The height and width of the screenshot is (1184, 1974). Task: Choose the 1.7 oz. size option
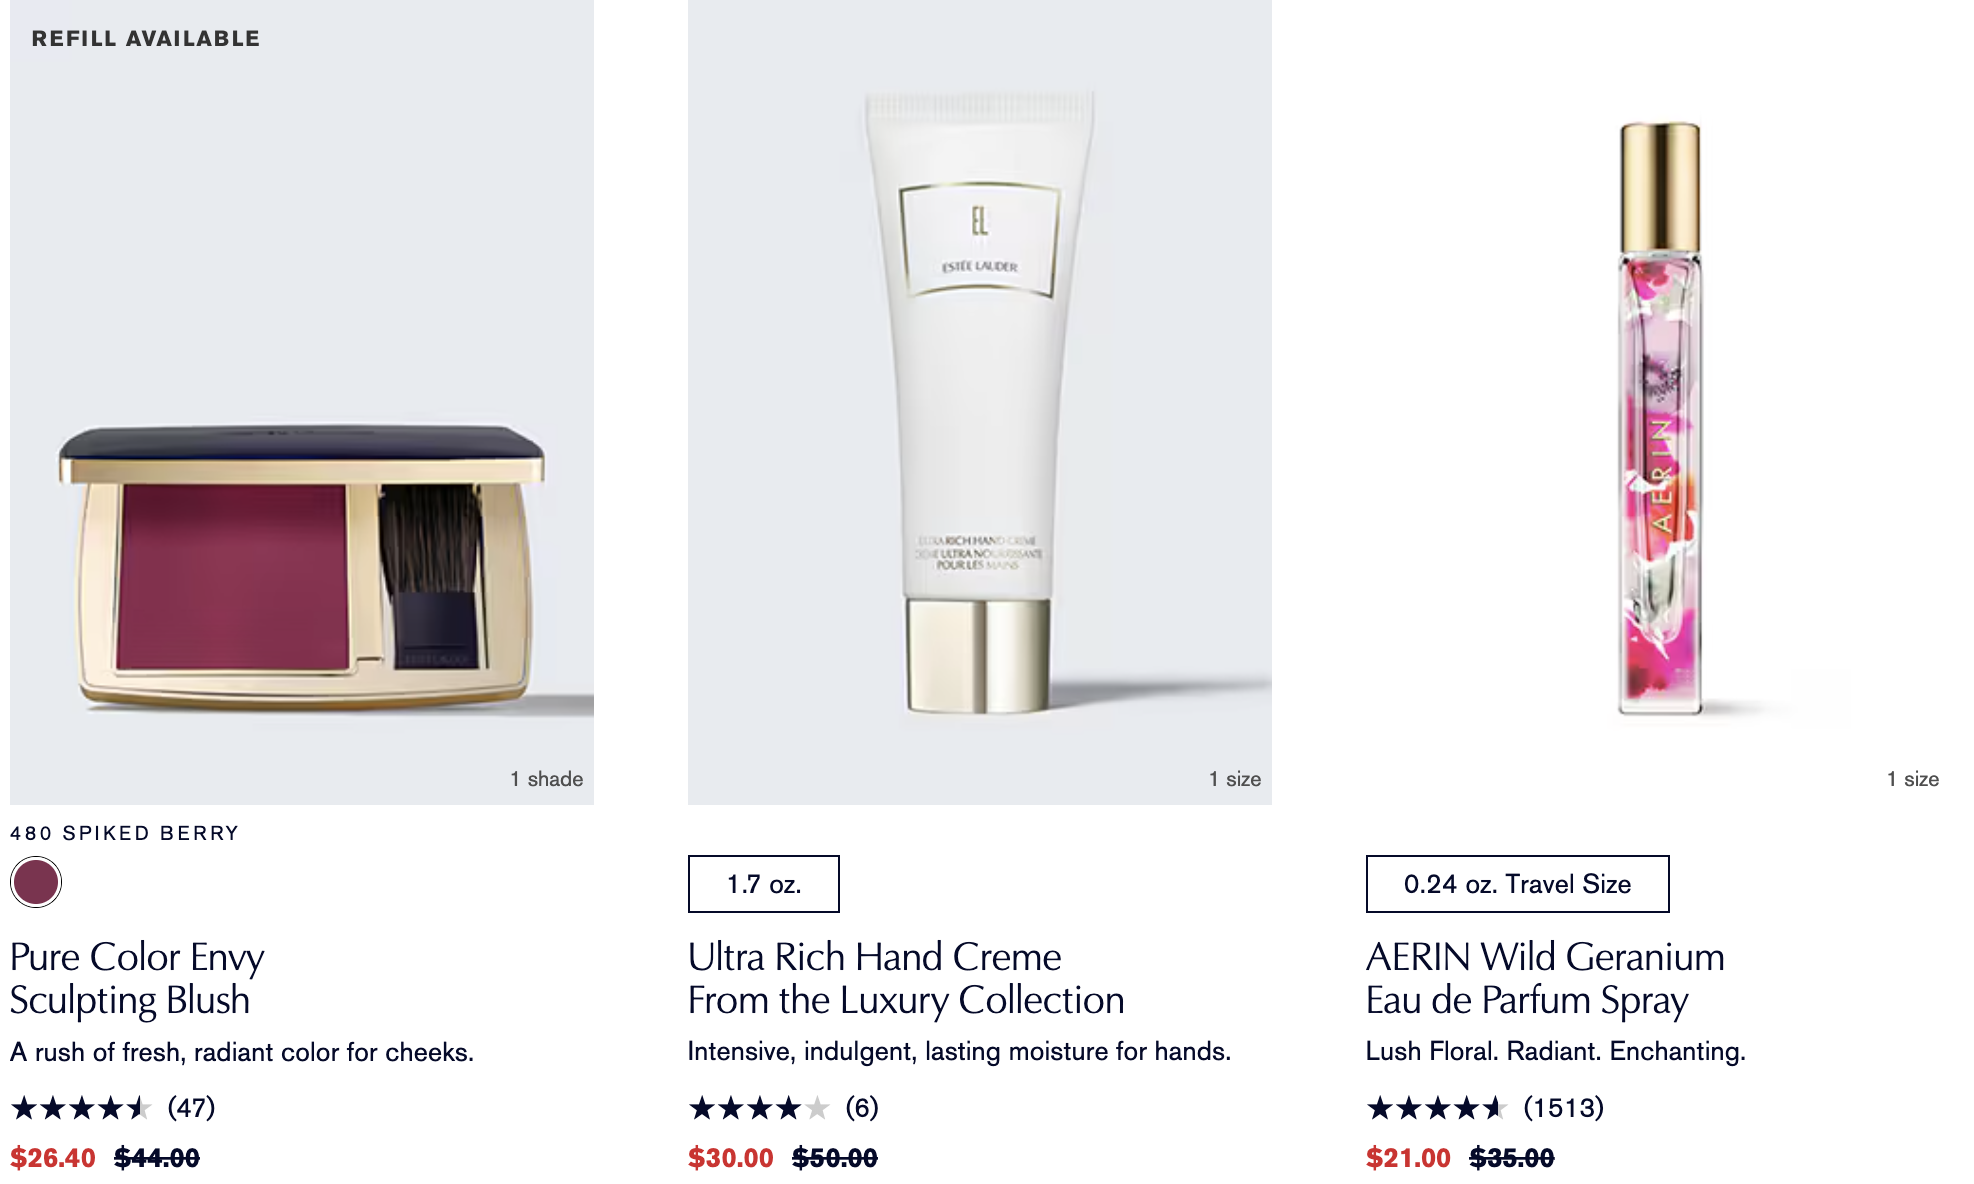click(764, 884)
